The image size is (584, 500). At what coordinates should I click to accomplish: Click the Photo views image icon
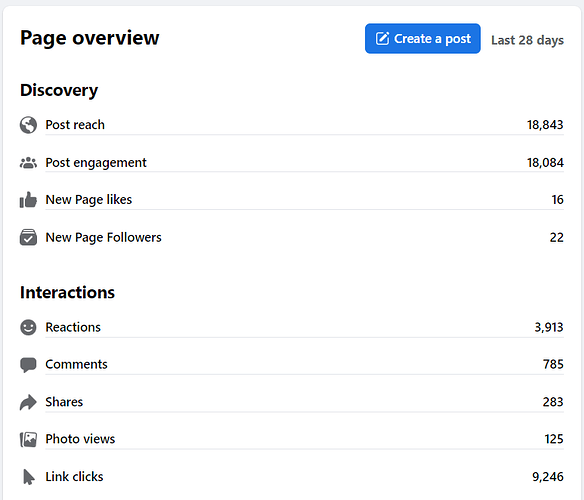pos(28,439)
